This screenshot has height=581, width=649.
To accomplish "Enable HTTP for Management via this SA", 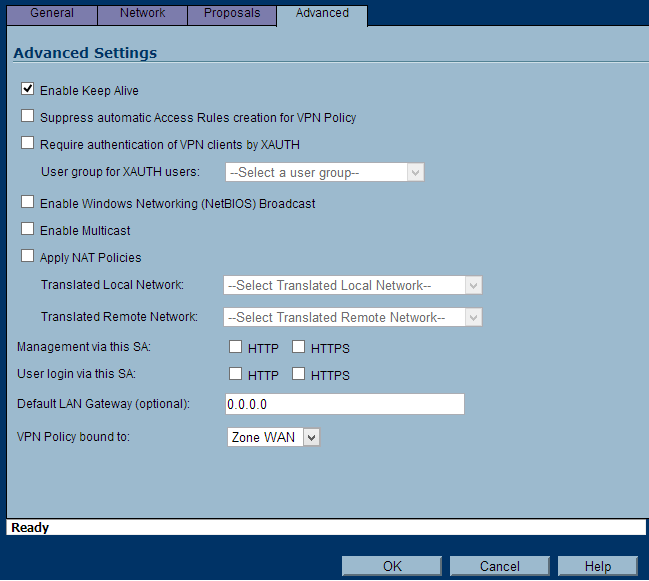I will [236, 347].
